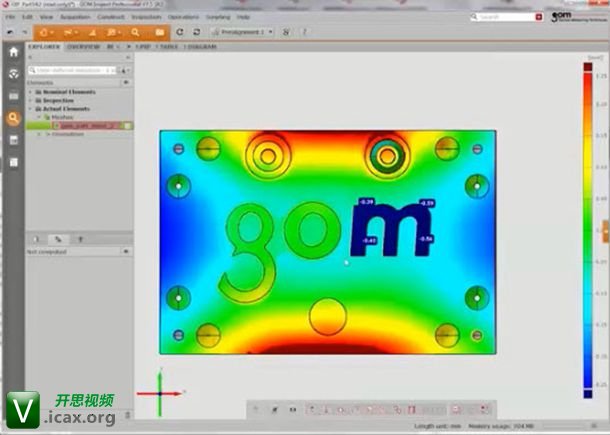Screen dimensions: 610x435
Task: Switch to the 3D view tab
Action: pos(142,47)
